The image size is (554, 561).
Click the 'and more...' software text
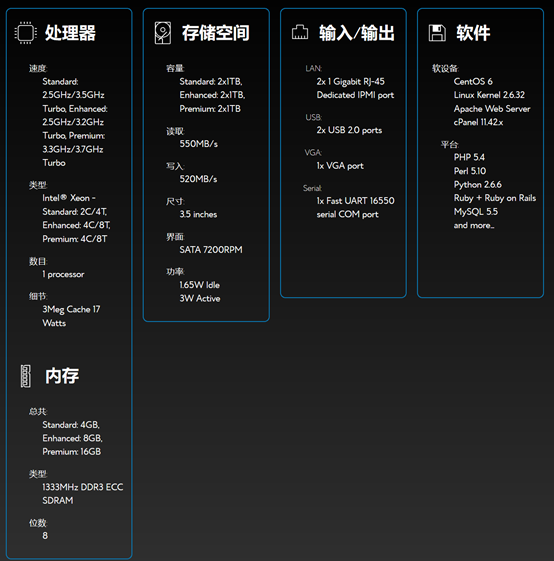click(474, 225)
